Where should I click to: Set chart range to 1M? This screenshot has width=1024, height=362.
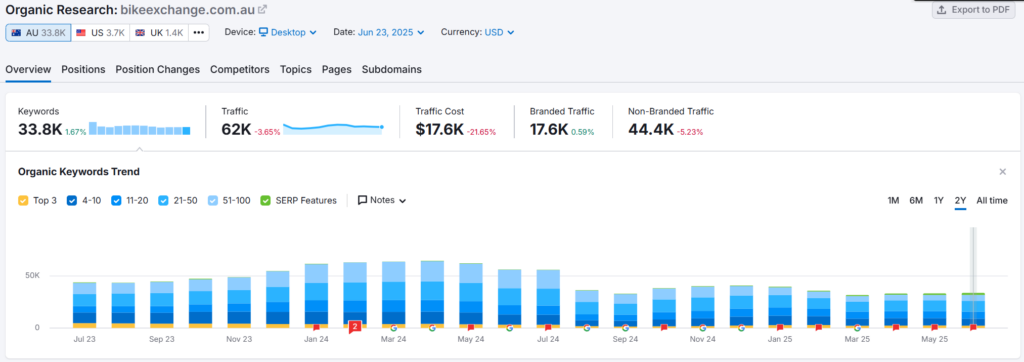(x=893, y=201)
